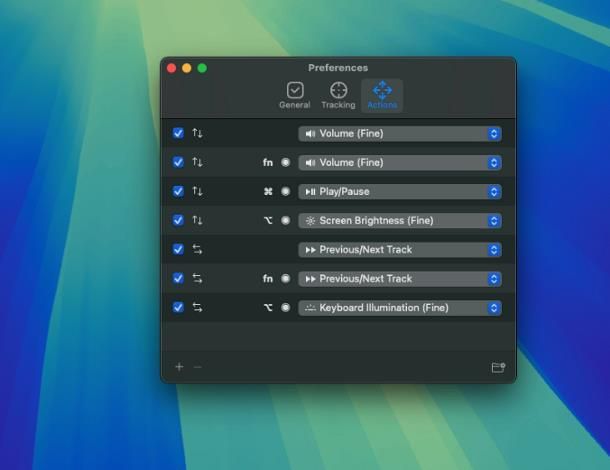The height and width of the screenshot is (470, 610).
Task: Click record-shortcut circle beside Keyboard Illumination (Fine)
Action: [286, 308]
